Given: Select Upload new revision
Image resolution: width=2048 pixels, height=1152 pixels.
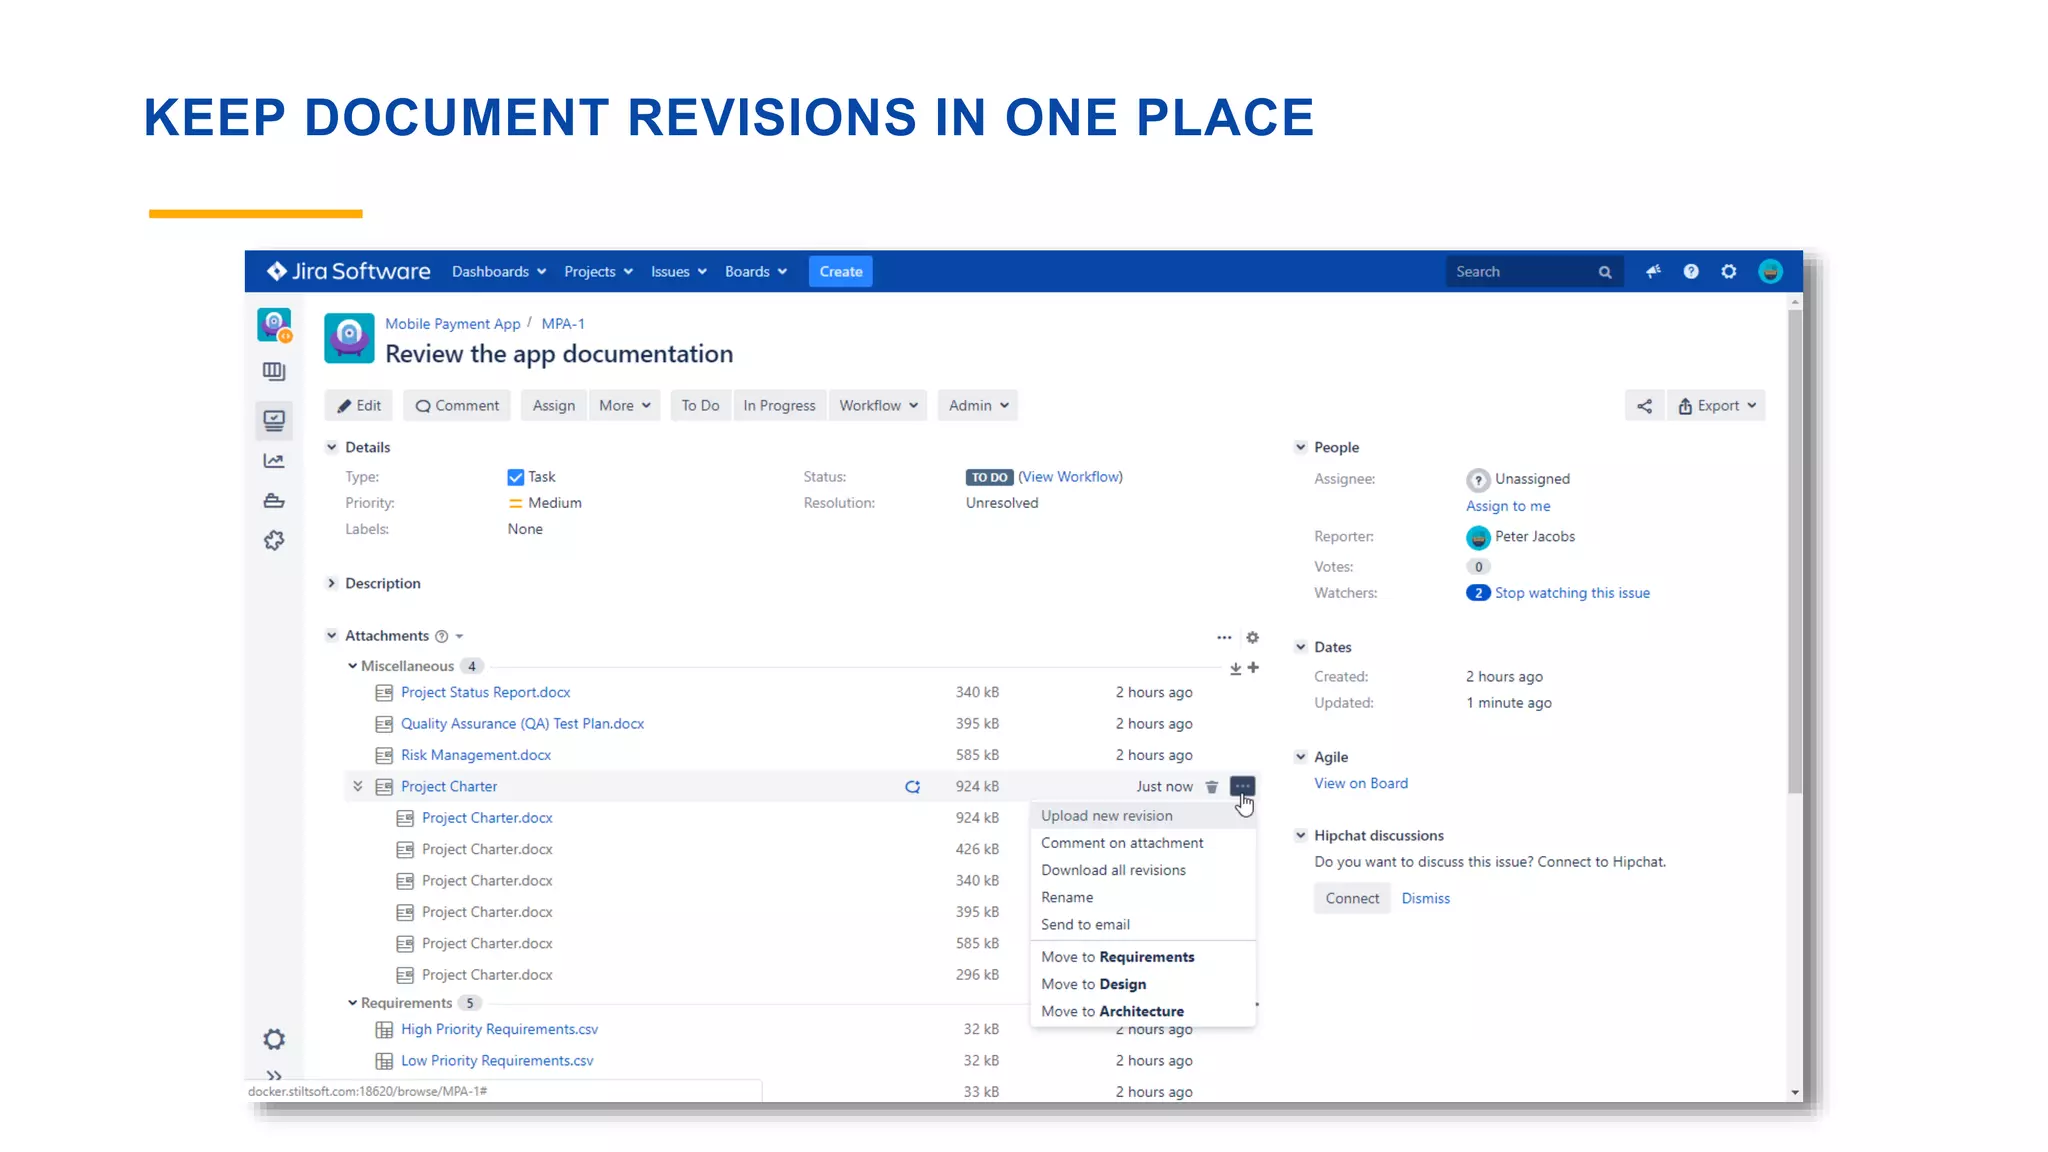Looking at the screenshot, I should point(1142,816).
